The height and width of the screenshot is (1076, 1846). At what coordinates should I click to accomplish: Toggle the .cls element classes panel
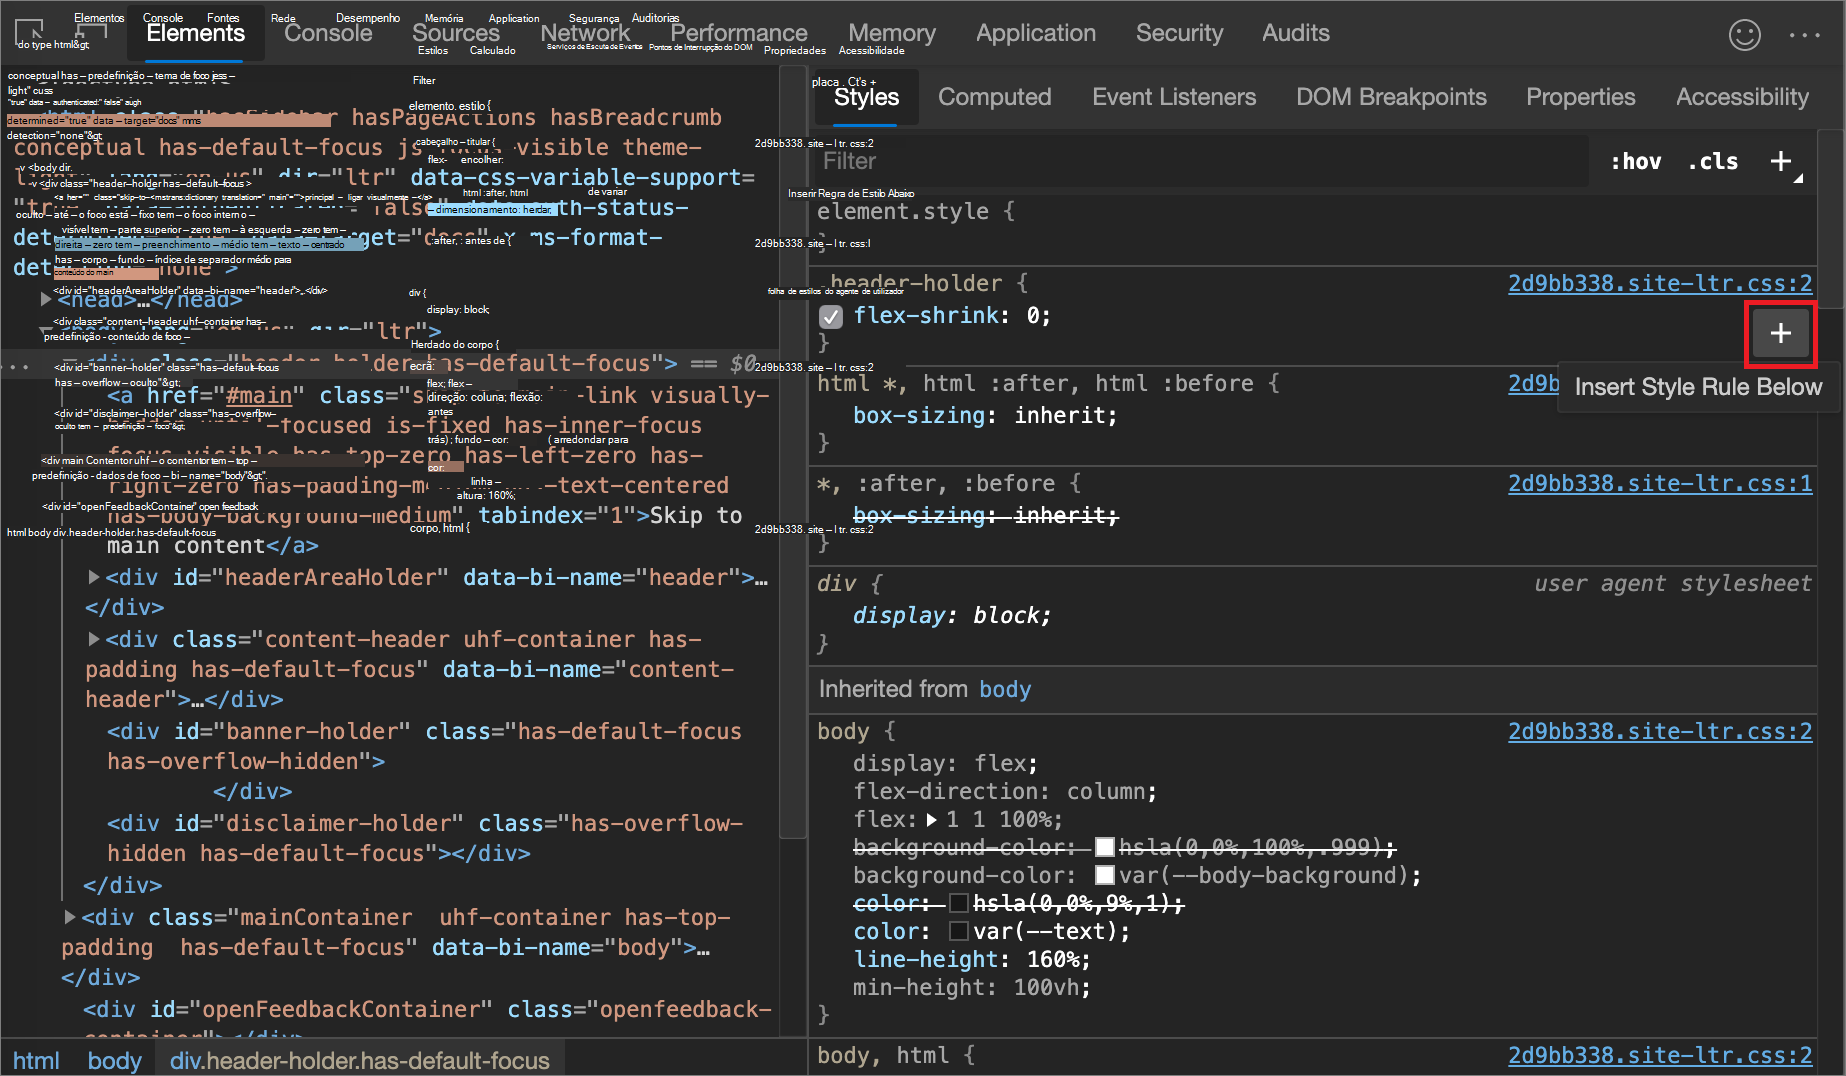click(1713, 161)
